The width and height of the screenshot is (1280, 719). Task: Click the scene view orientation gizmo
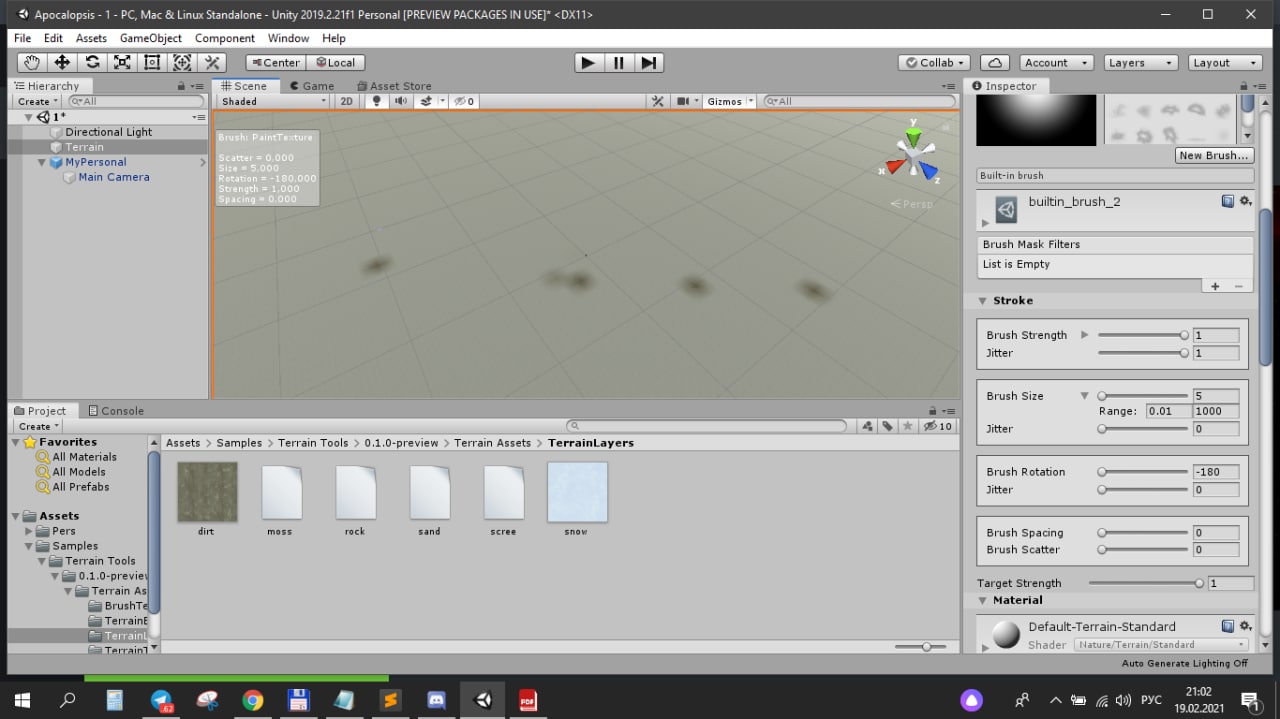[913, 157]
